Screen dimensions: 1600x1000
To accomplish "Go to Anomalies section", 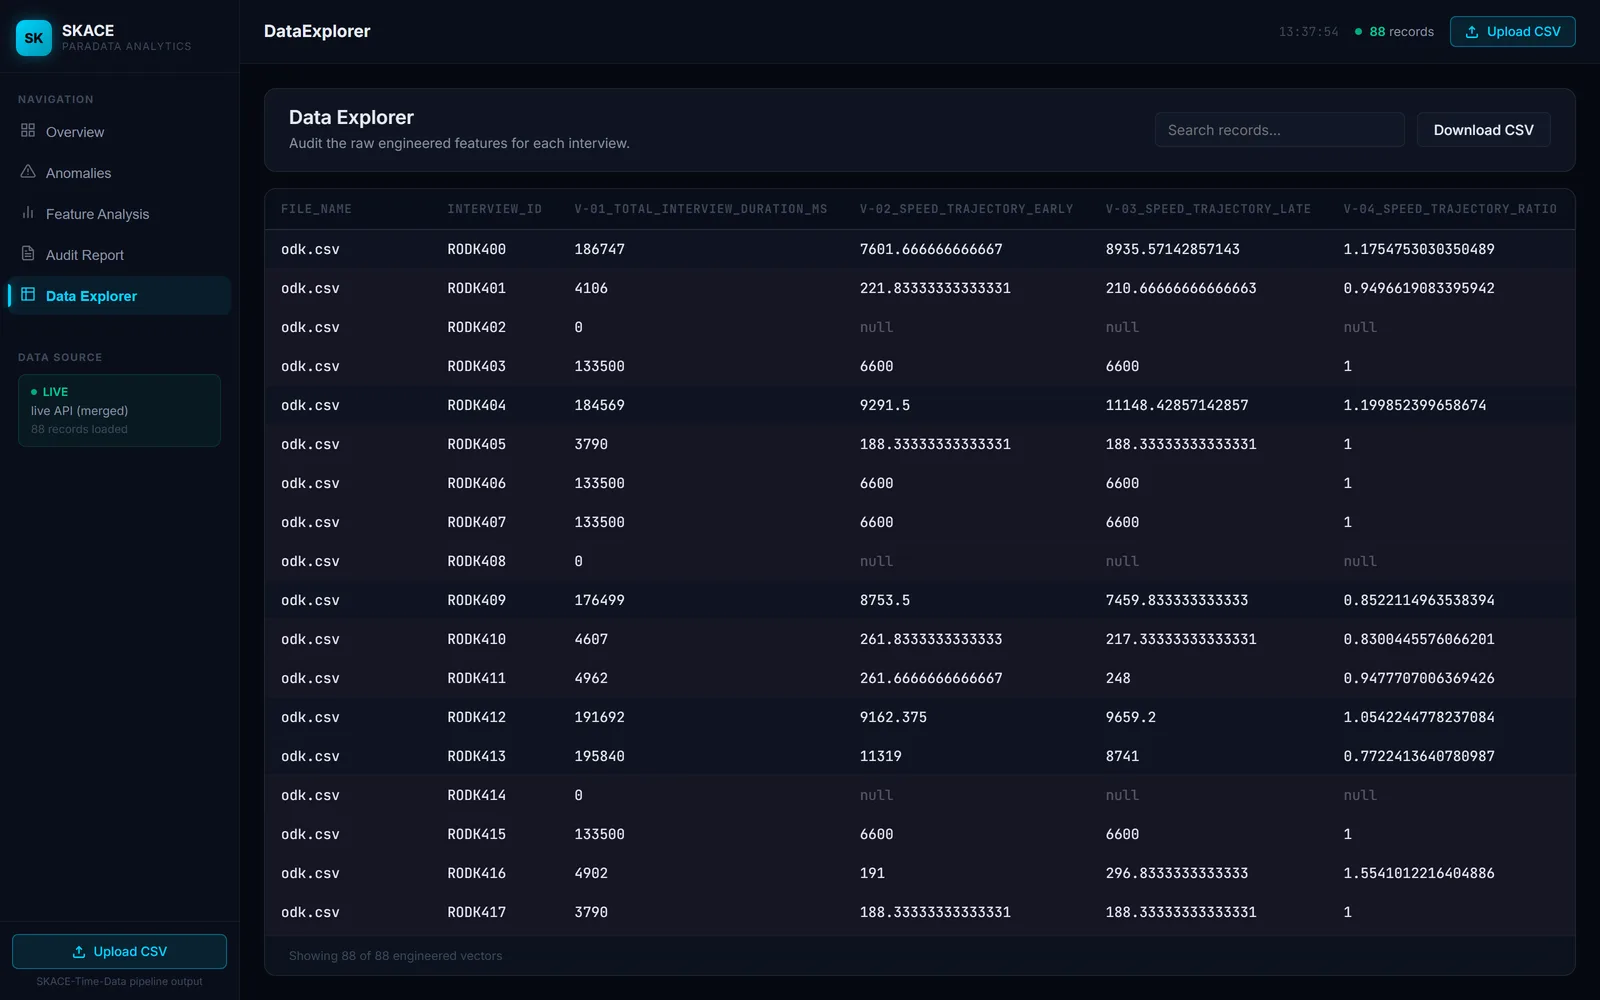I will click(119, 173).
